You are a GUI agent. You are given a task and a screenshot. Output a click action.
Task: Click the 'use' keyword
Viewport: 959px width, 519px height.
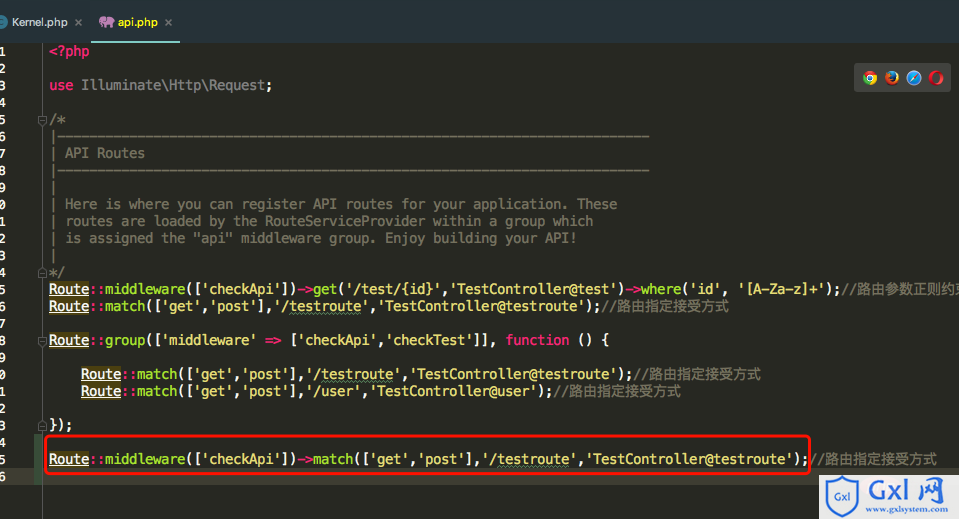[x=61, y=86]
